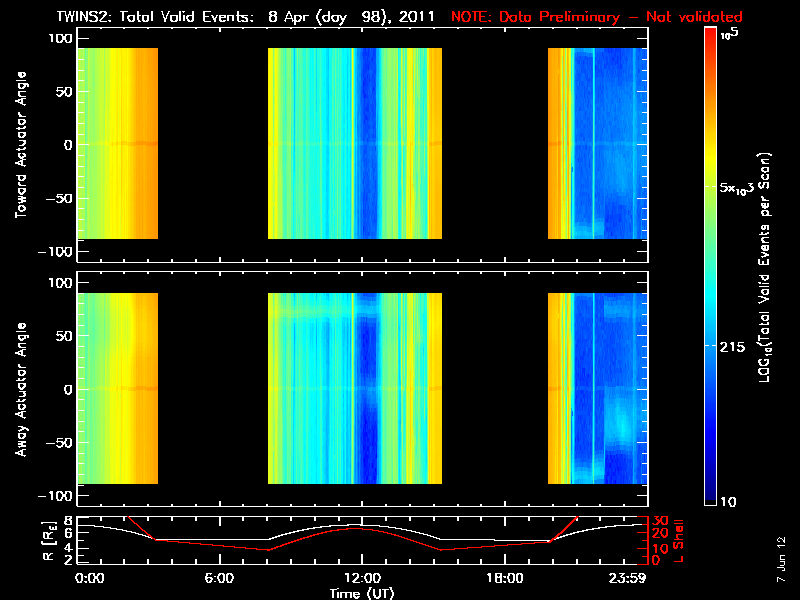Click the colorbar label 'LOG10(Total Valid Events per Scan)'
Image resolution: width=800 pixels, height=600 pixels.
click(765, 267)
